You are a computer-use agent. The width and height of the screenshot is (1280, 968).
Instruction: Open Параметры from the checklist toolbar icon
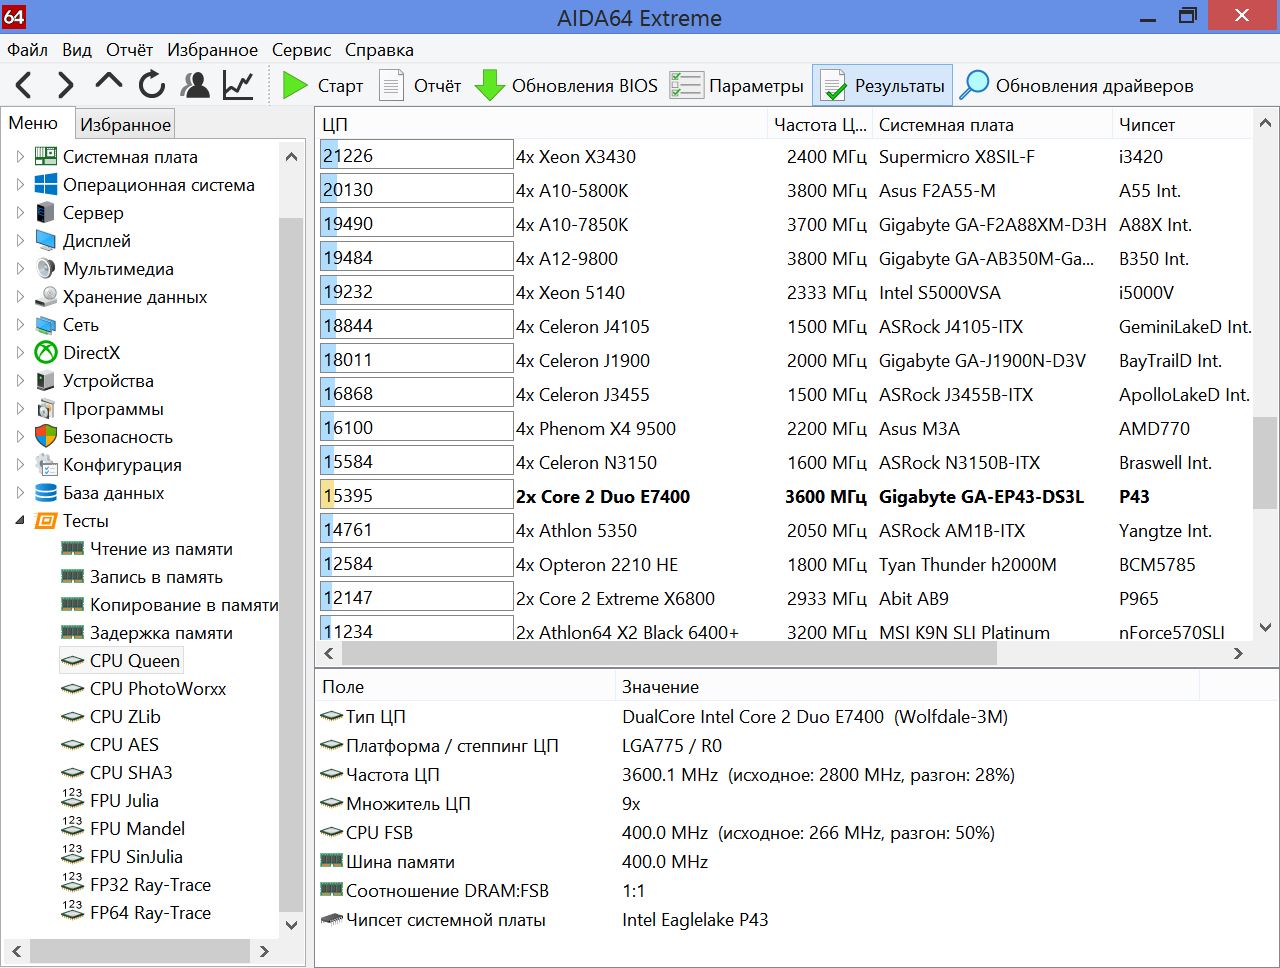click(737, 85)
